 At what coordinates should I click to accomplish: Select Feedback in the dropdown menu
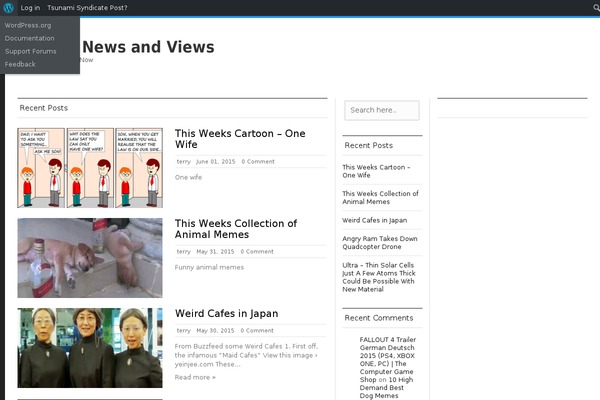tap(20, 64)
